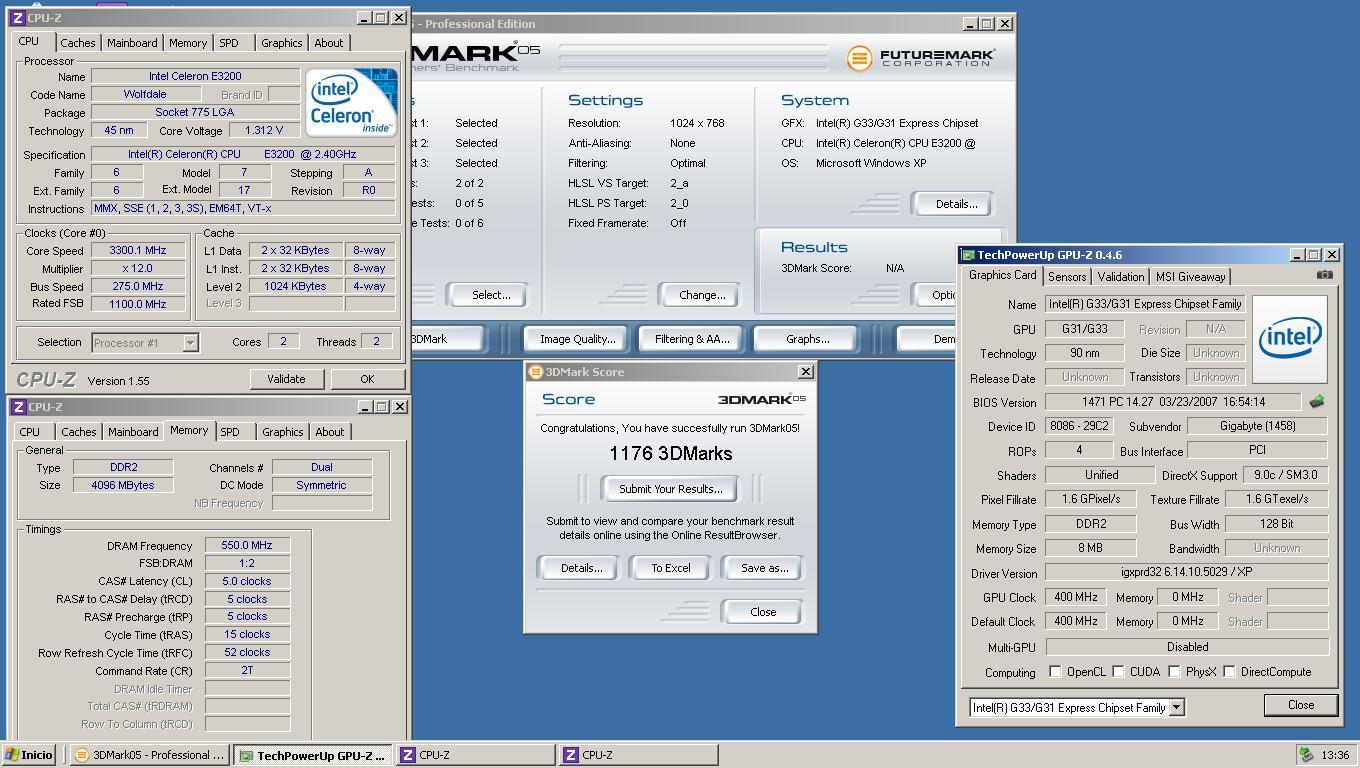Image resolution: width=1360 pixels, height=768 pixels.
Task: Click the 1176 3DMarks score text
Action: [x=670, y=454]
